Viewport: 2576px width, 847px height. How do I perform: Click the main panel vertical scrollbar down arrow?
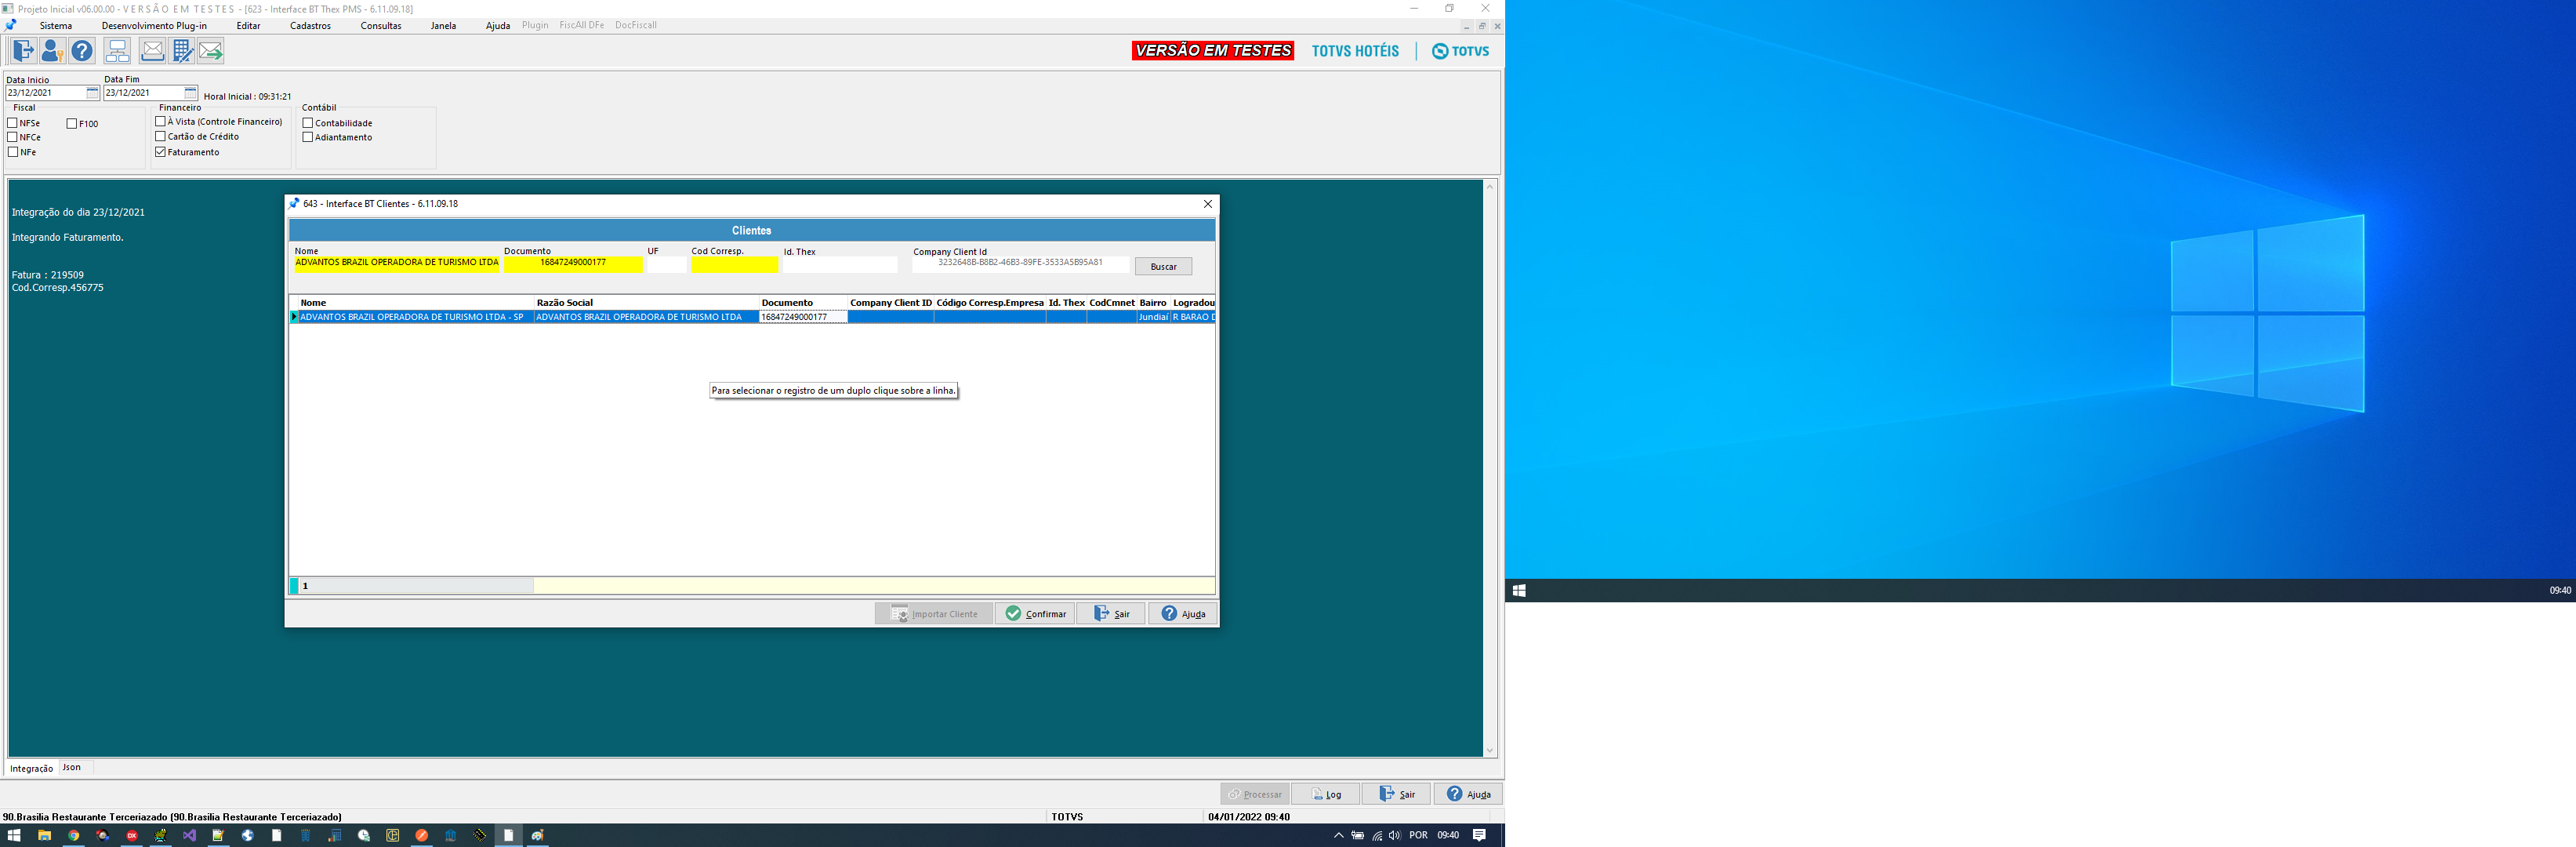pyautogui.click(x=1489, y=750)
